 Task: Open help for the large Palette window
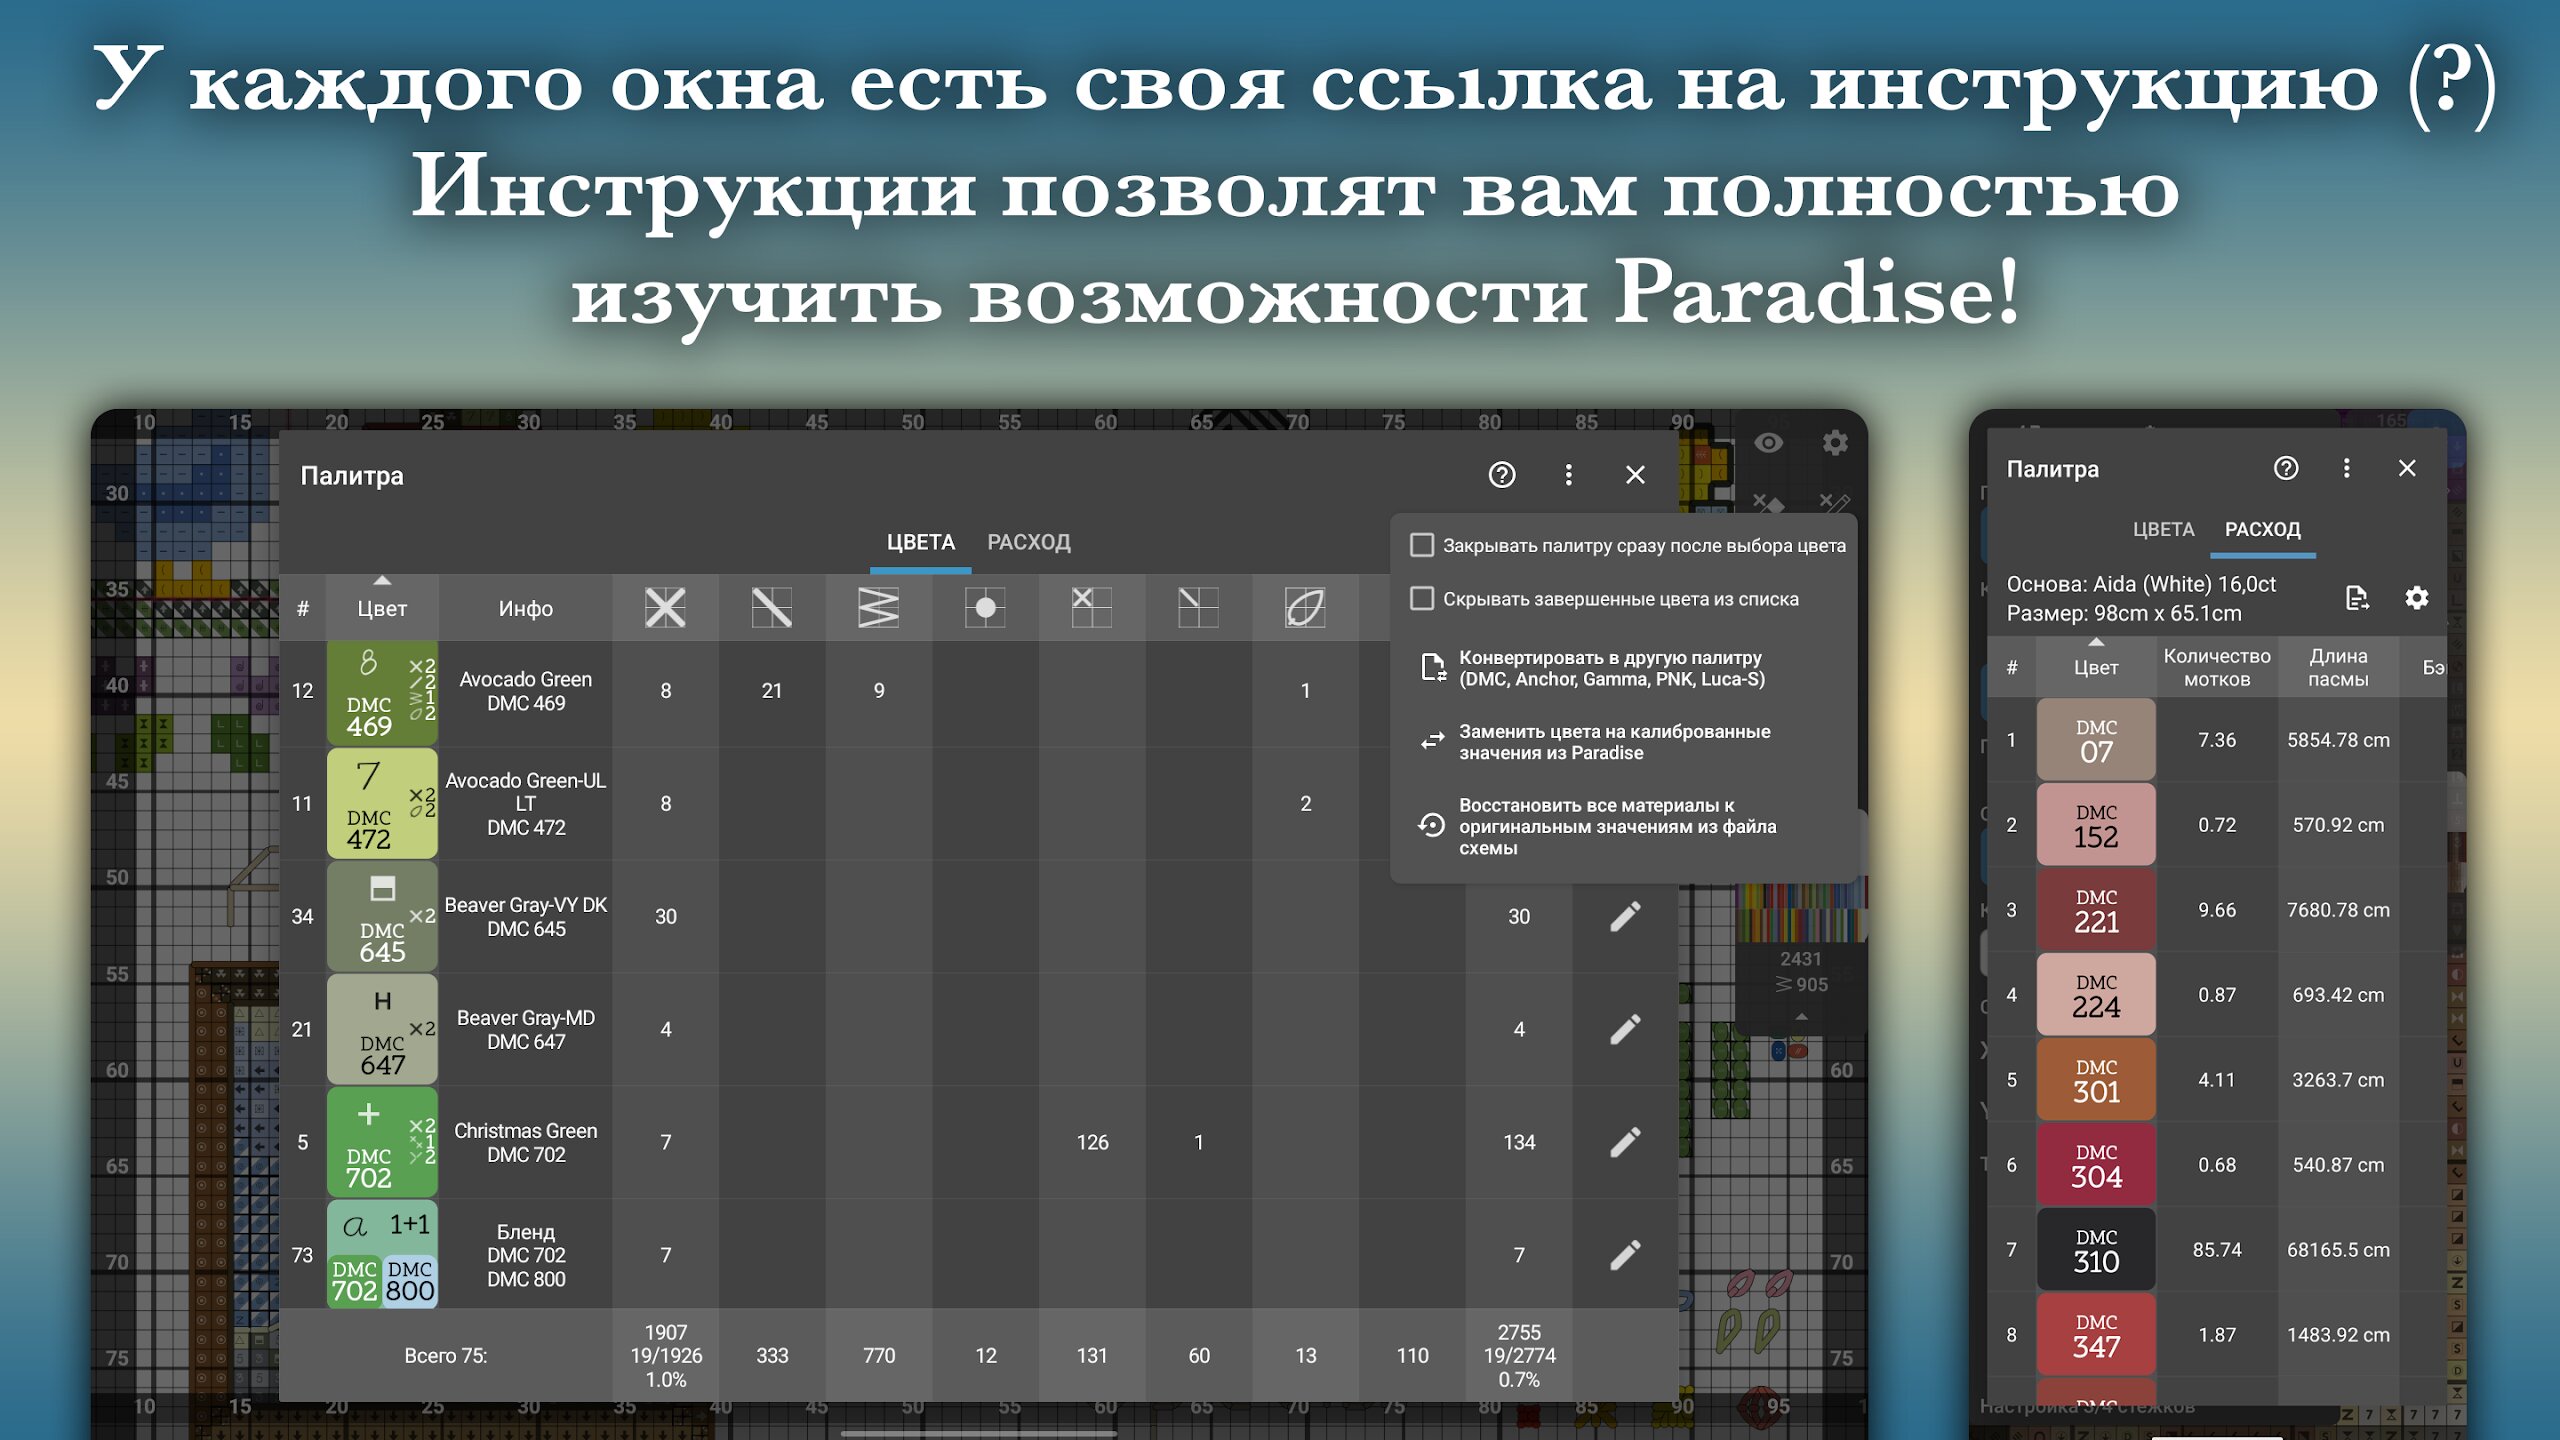[x=1502, y=475]
